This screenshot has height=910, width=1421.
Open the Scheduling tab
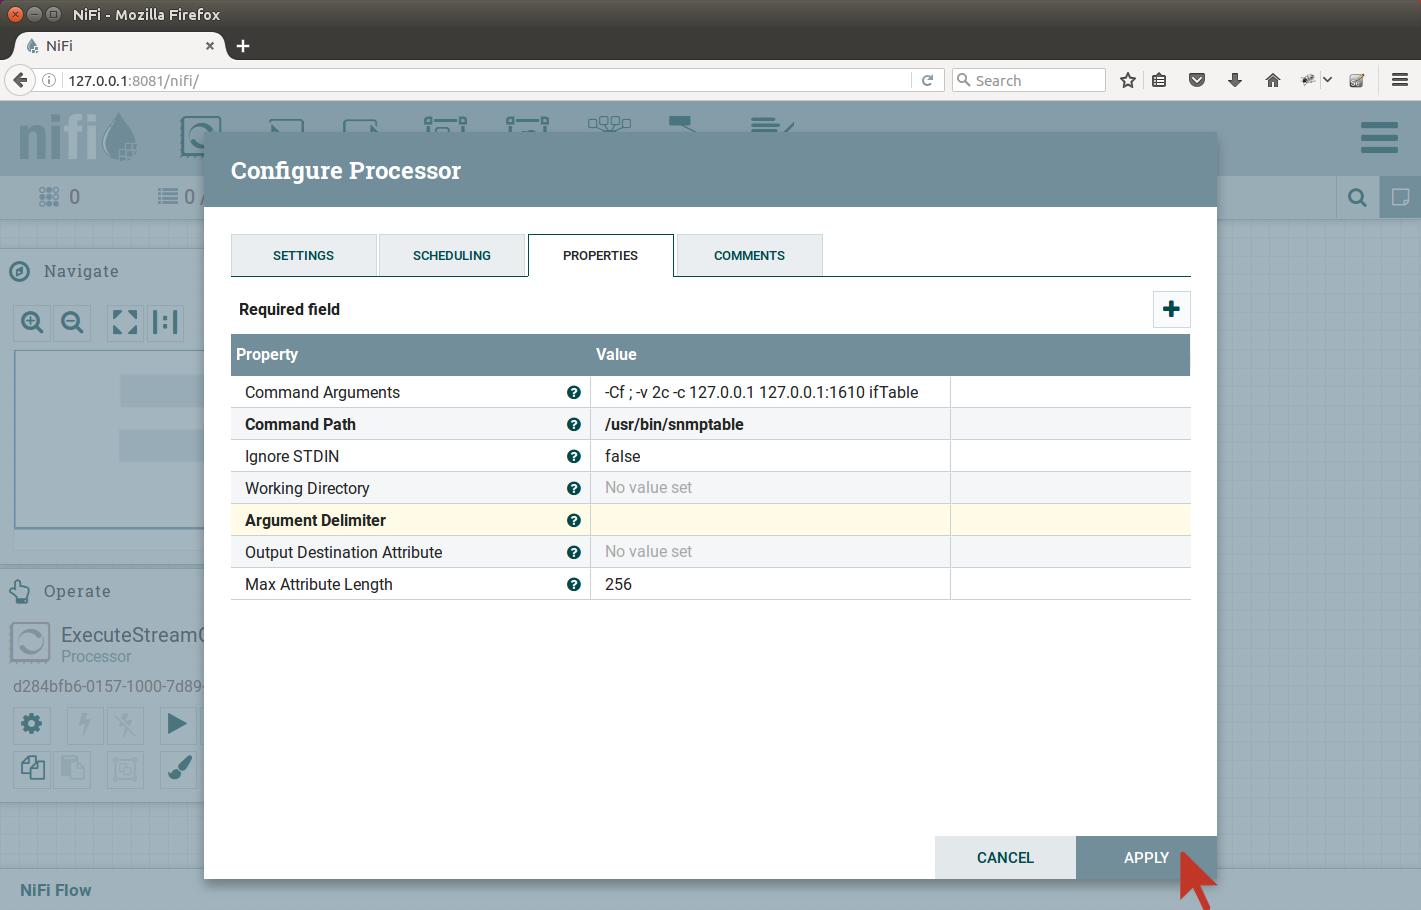pos(451,256)
